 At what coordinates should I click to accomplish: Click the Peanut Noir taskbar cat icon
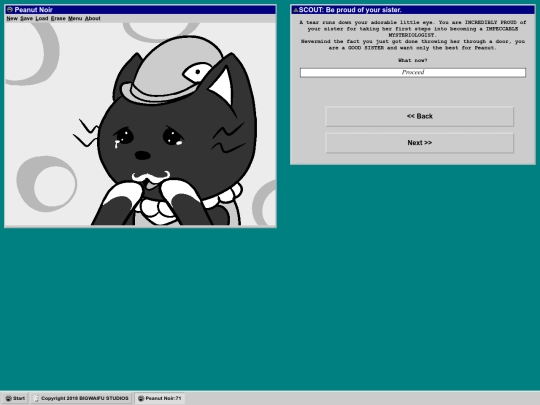[141, 398]
